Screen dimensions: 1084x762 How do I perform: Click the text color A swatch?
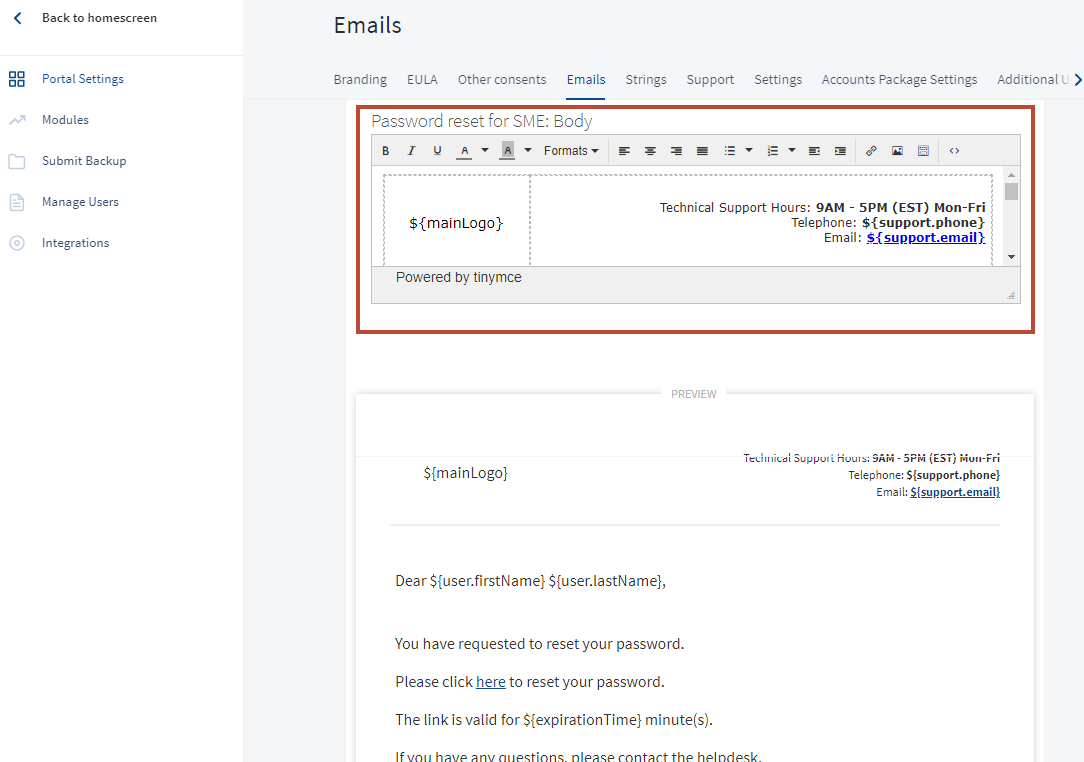click(x=465, y=151)
